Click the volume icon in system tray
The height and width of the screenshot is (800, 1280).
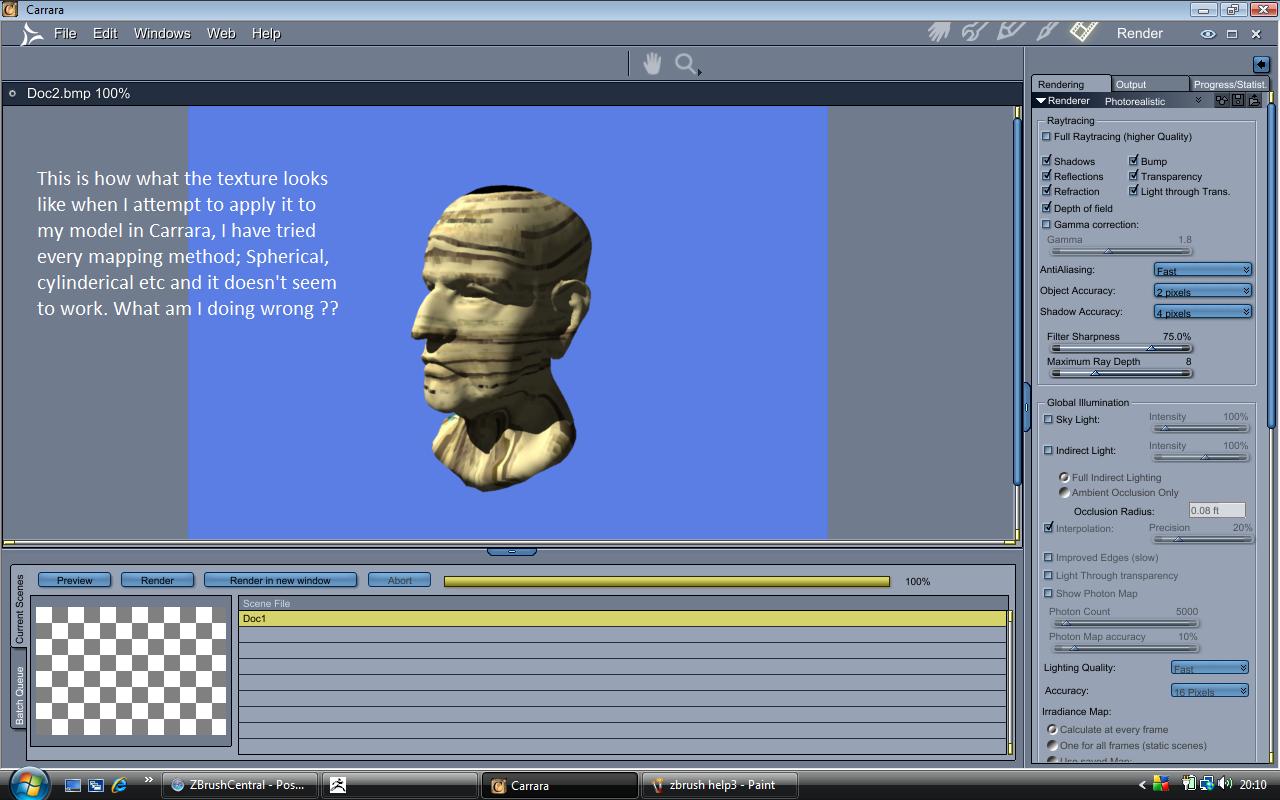coord(1227,785)
